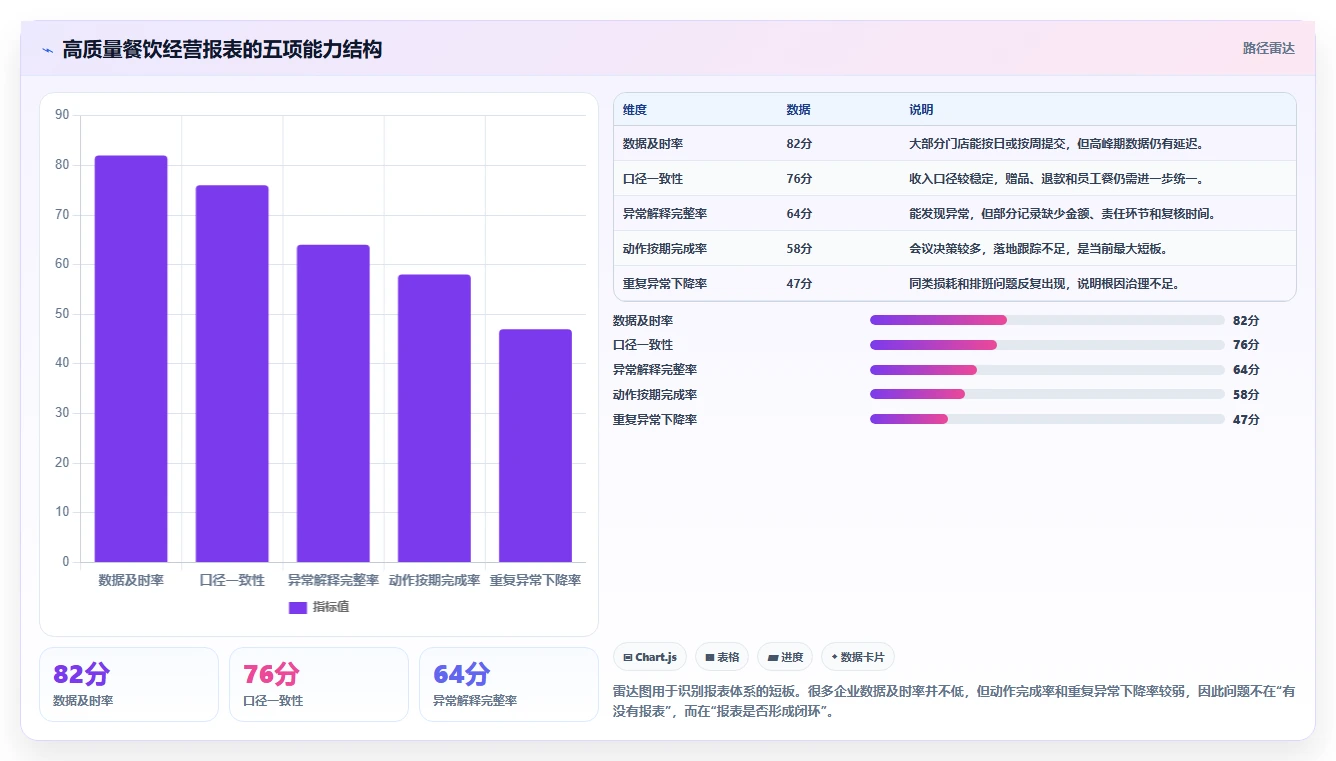Toggle the 指标值 legend color swatch
This screenshot has height=761, width=1336.
tap(298, 607)
